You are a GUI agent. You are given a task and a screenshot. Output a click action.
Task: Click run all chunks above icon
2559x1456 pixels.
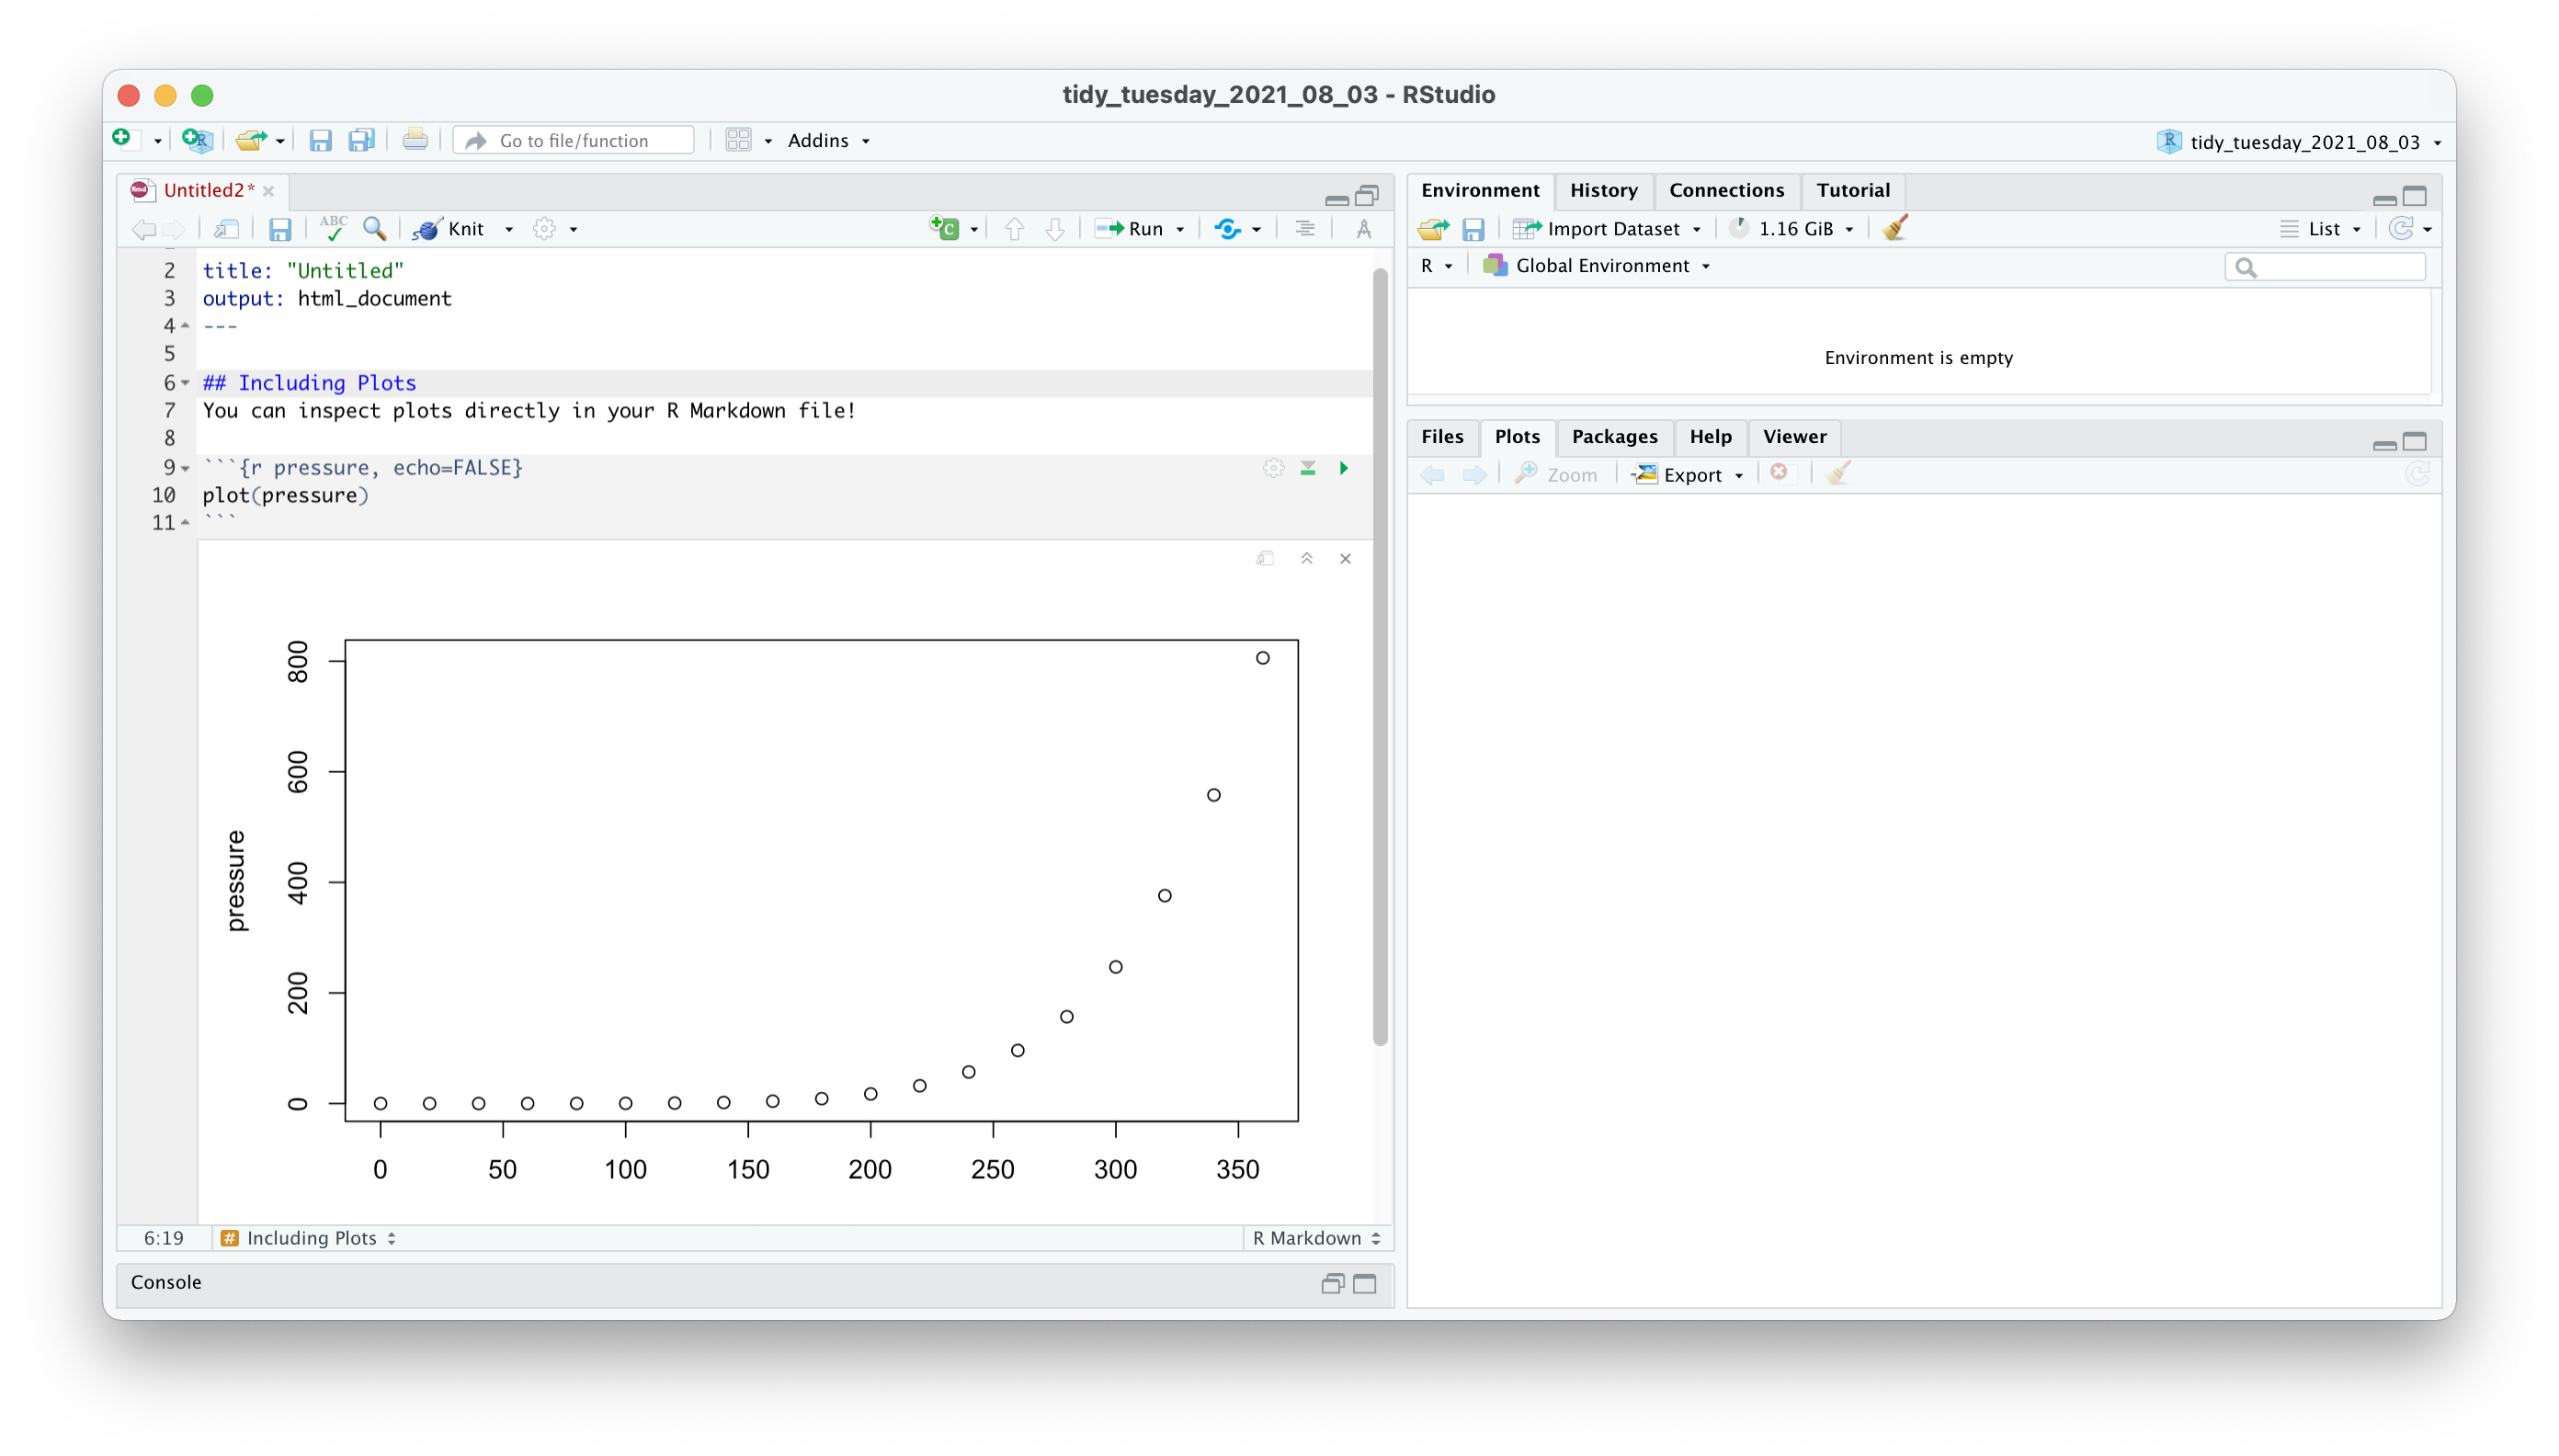[x=1307, y=468]
